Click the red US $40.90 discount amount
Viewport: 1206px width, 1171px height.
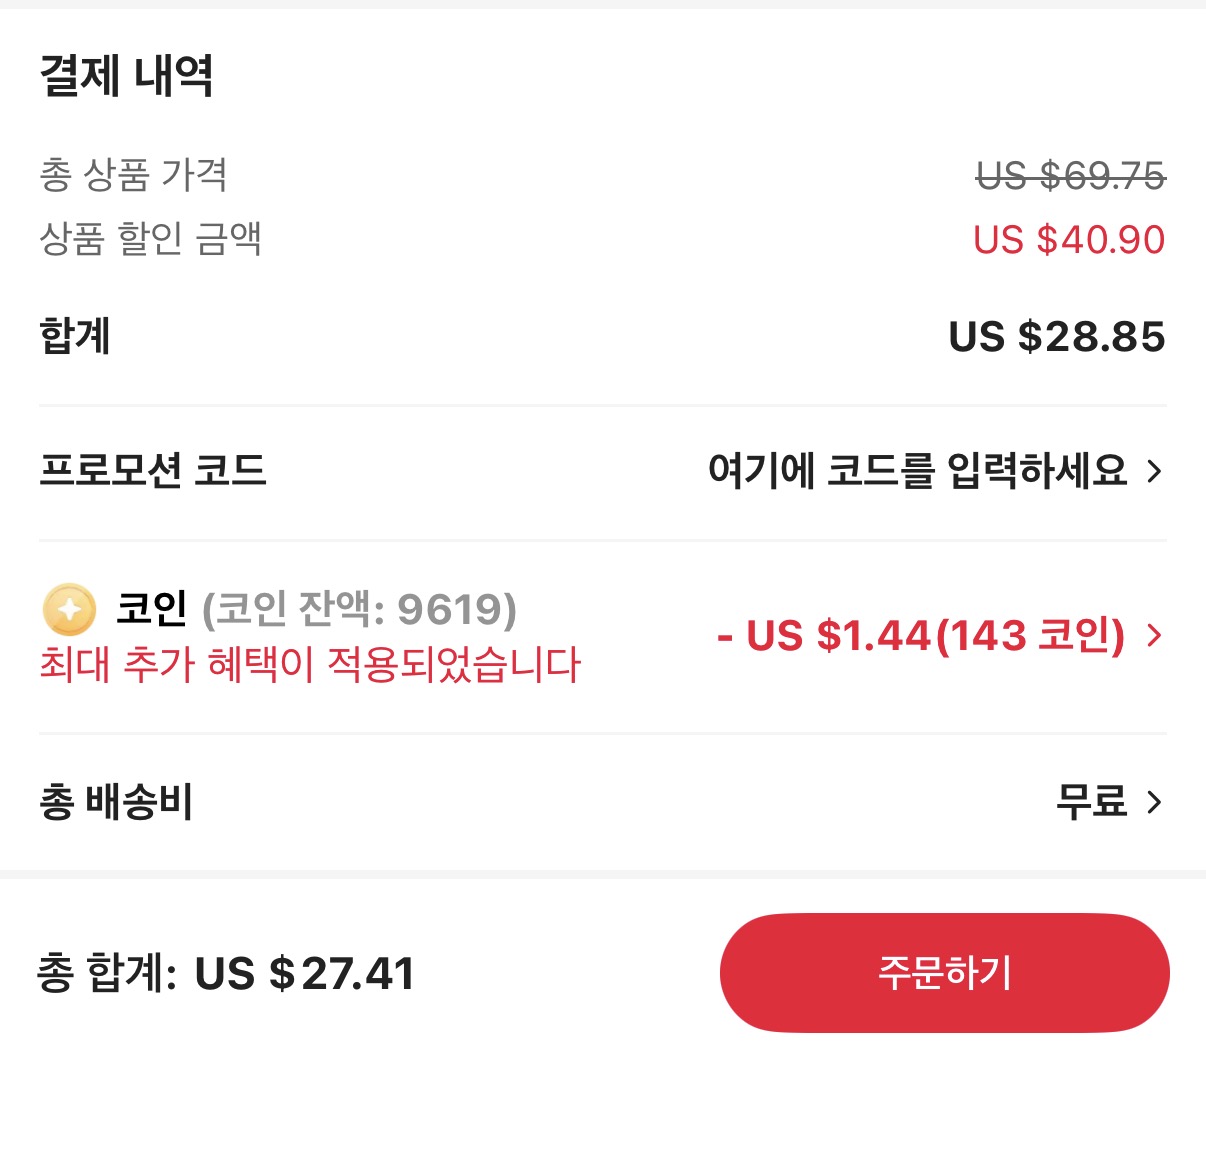1069,240
